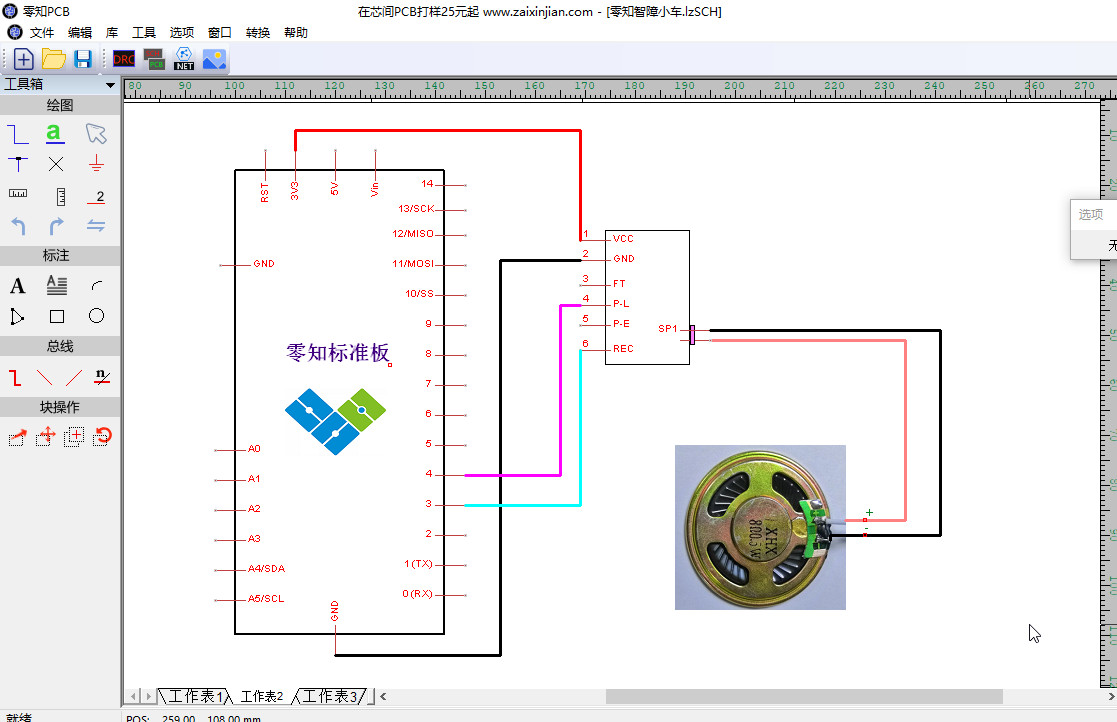Select the green 'a' net label tool
The image size is (1117, 722).
click(x=55, y=133)
